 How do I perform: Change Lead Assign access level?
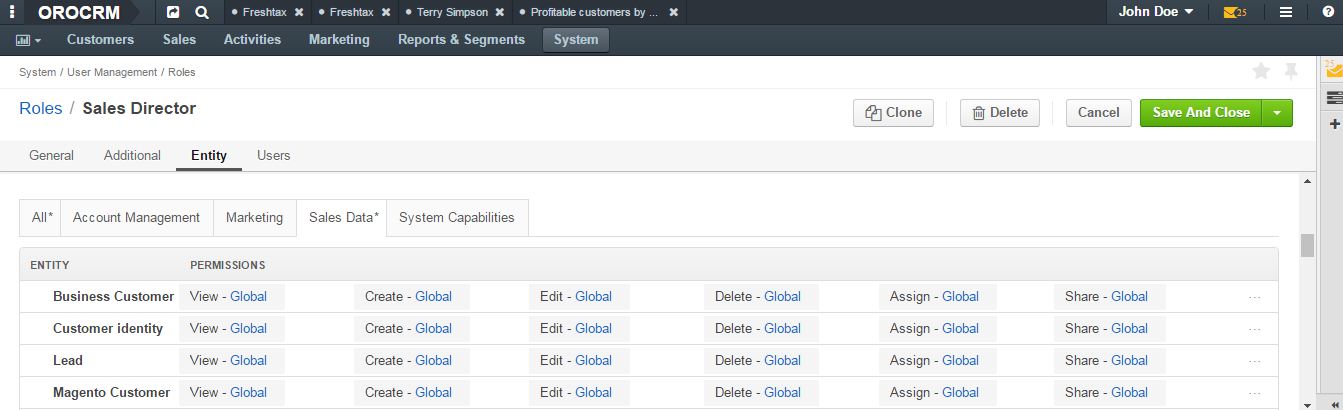(x=960, y=360)
